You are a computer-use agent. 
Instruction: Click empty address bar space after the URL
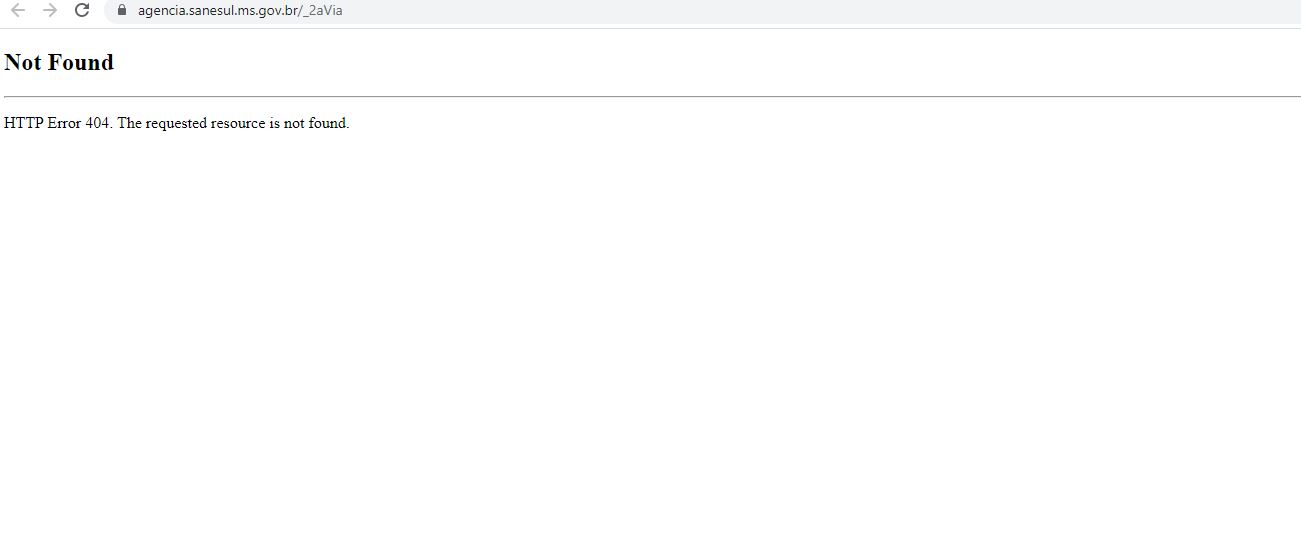pyautogui.click(x=800, y=10)
